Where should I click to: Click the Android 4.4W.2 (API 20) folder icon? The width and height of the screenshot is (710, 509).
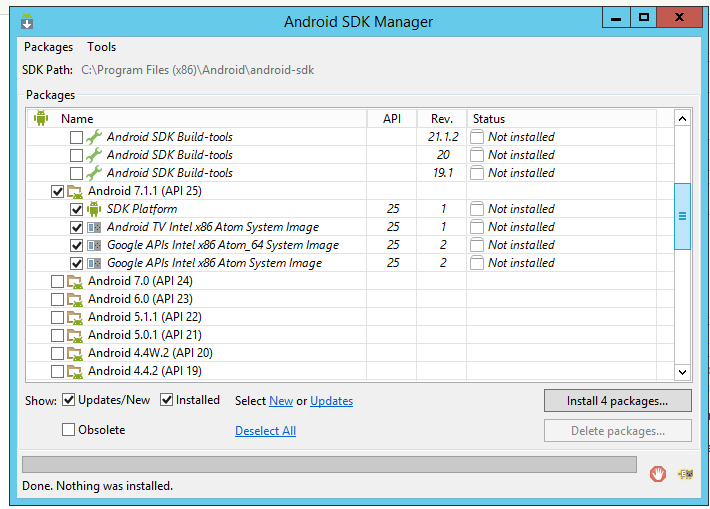tap(75, 354)
